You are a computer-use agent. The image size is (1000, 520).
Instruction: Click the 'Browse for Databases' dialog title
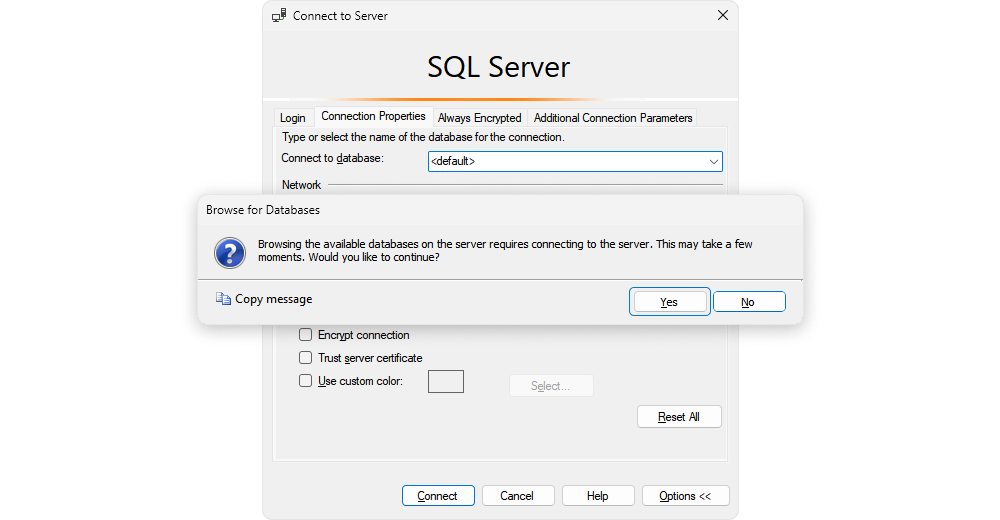point(263,210)
